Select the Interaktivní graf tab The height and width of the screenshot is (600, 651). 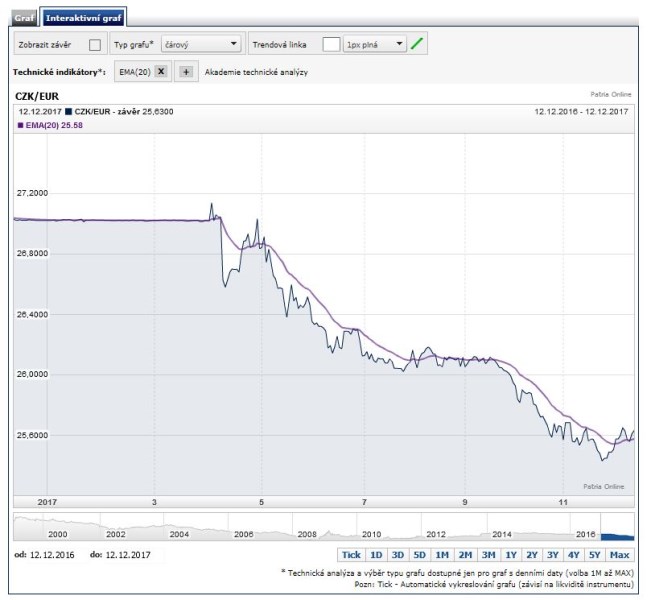(84, 18)
